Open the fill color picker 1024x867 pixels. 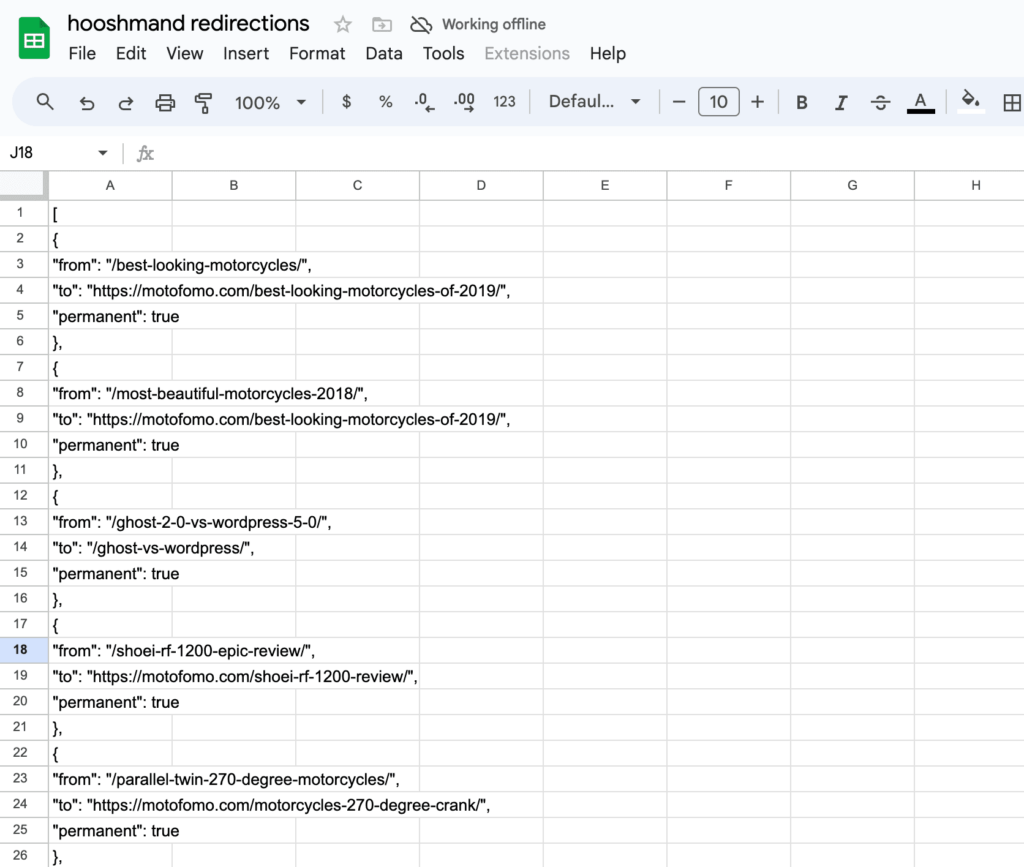(x=970, y=102)
